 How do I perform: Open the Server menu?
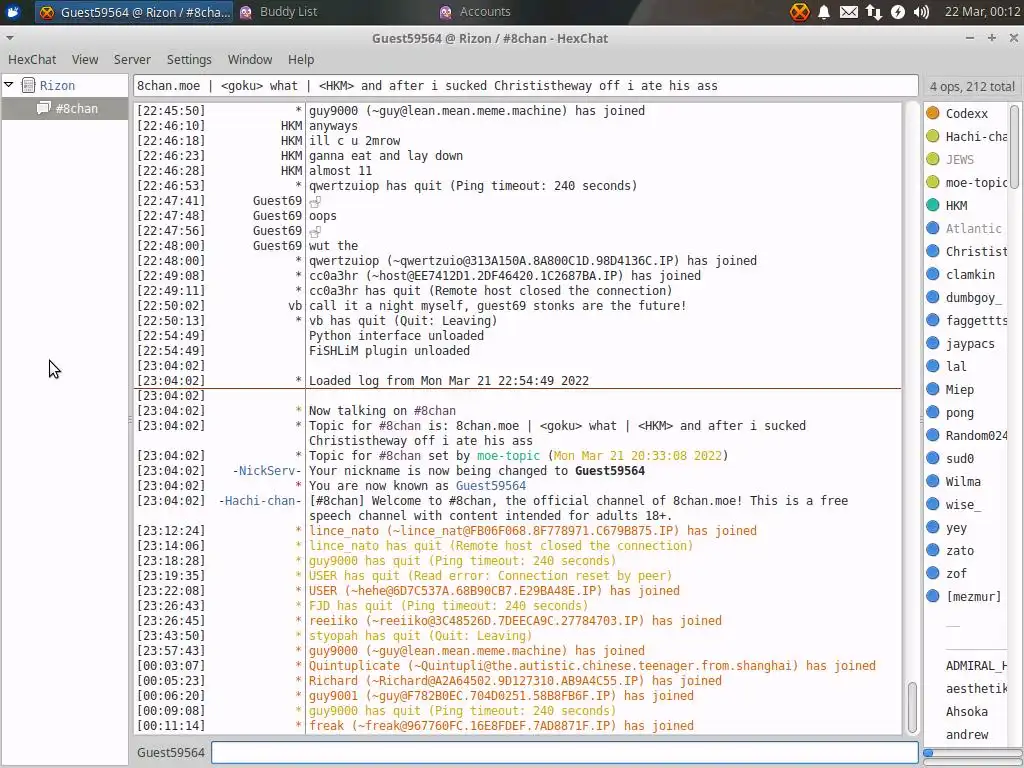pyautogui.click(x=132, y=59)
